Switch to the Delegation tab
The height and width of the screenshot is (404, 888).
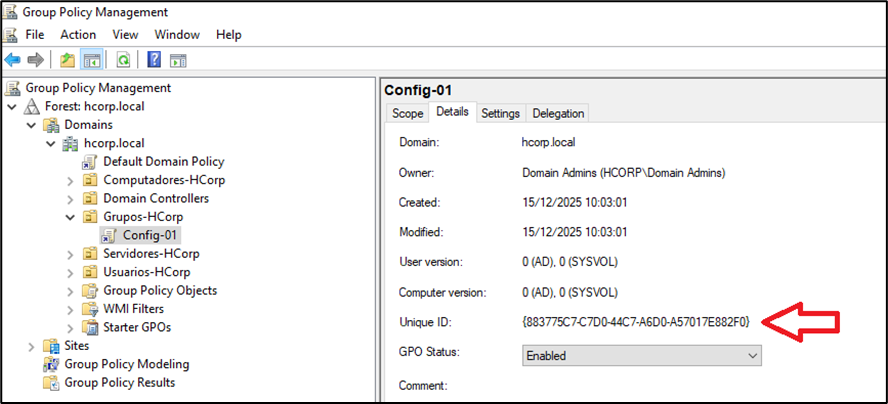558,113
